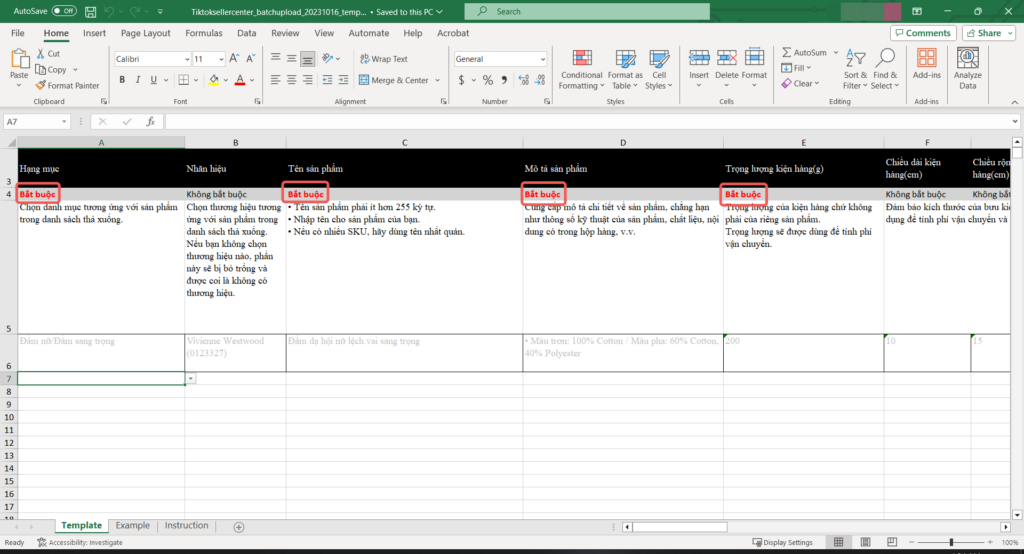Switch to the Instruction sheet tab

coord(186,526)
